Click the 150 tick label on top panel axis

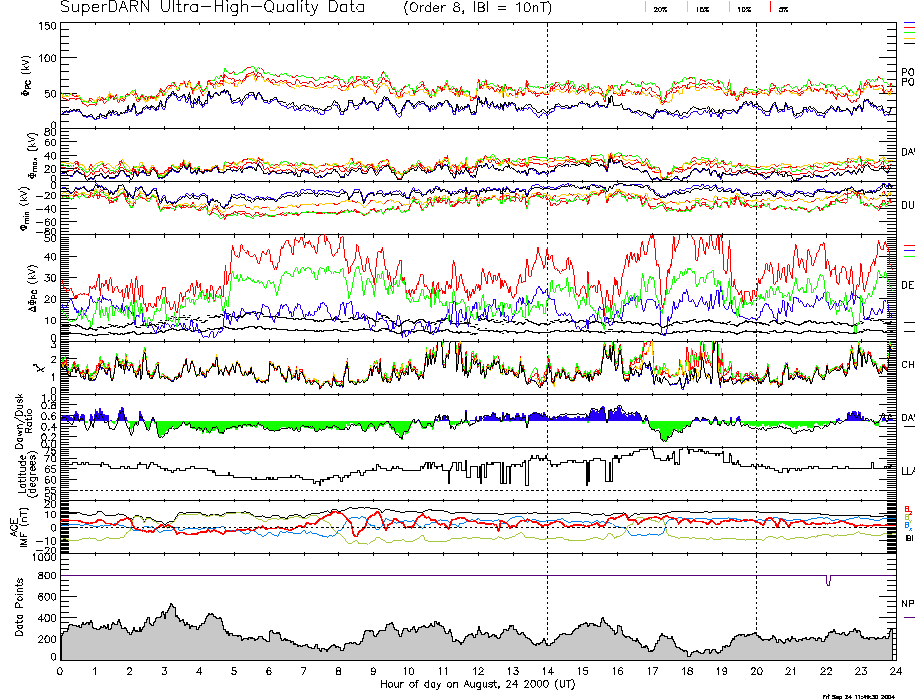tap(47, 25)
